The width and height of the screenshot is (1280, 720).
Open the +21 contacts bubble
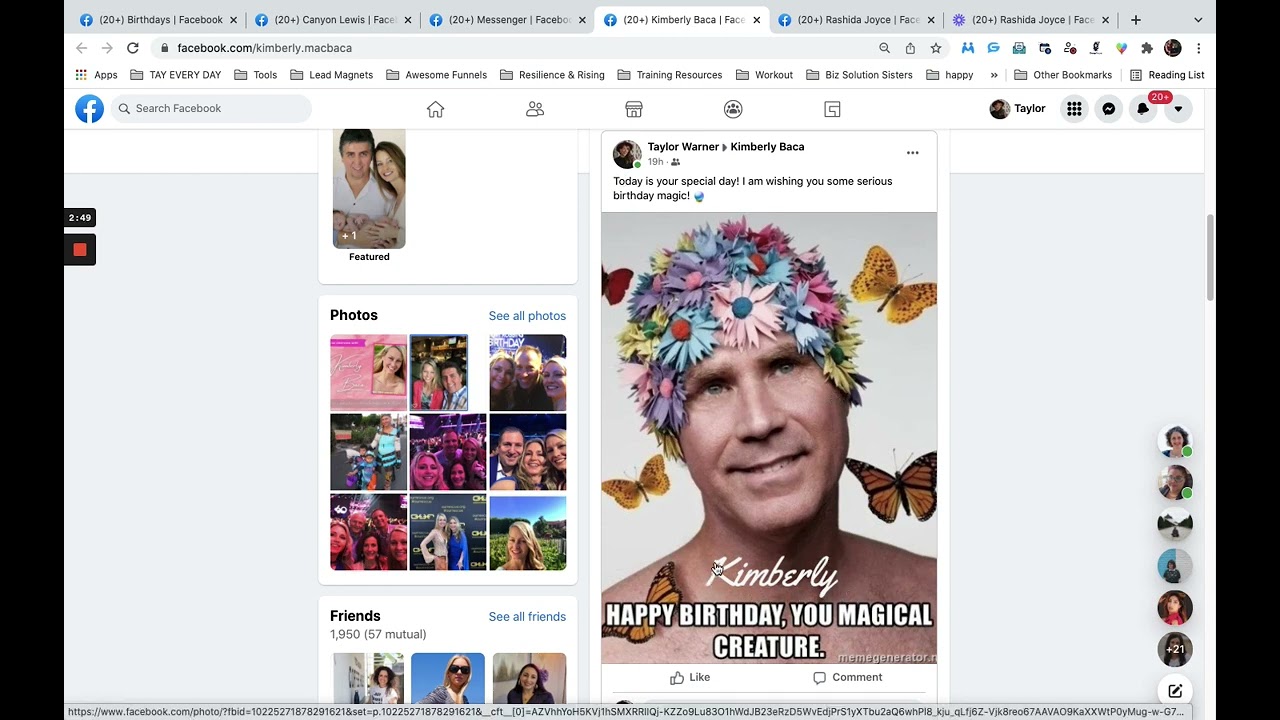tap(1175, 649)
